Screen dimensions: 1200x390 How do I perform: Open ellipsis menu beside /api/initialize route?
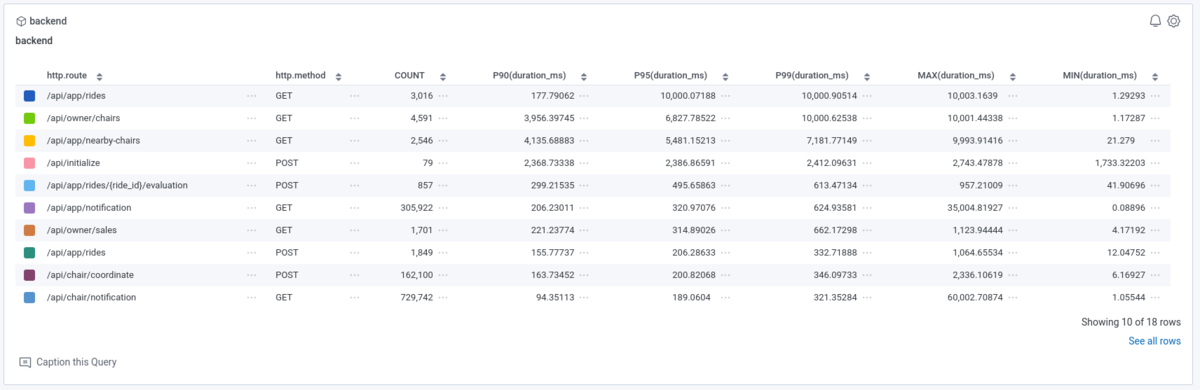pyautogui.click(x=252, y=163)
